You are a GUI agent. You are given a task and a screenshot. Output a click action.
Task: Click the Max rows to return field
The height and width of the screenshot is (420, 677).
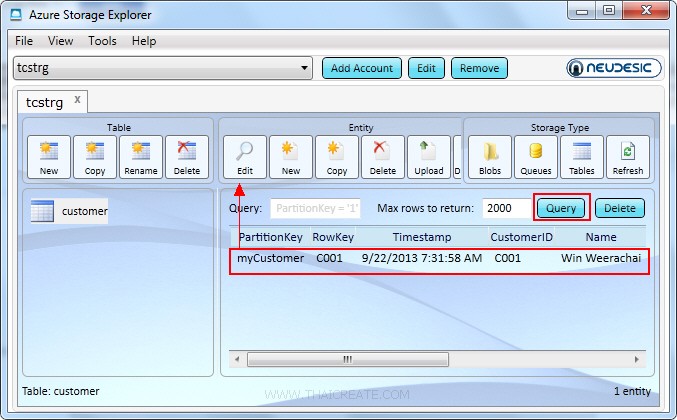507,208
